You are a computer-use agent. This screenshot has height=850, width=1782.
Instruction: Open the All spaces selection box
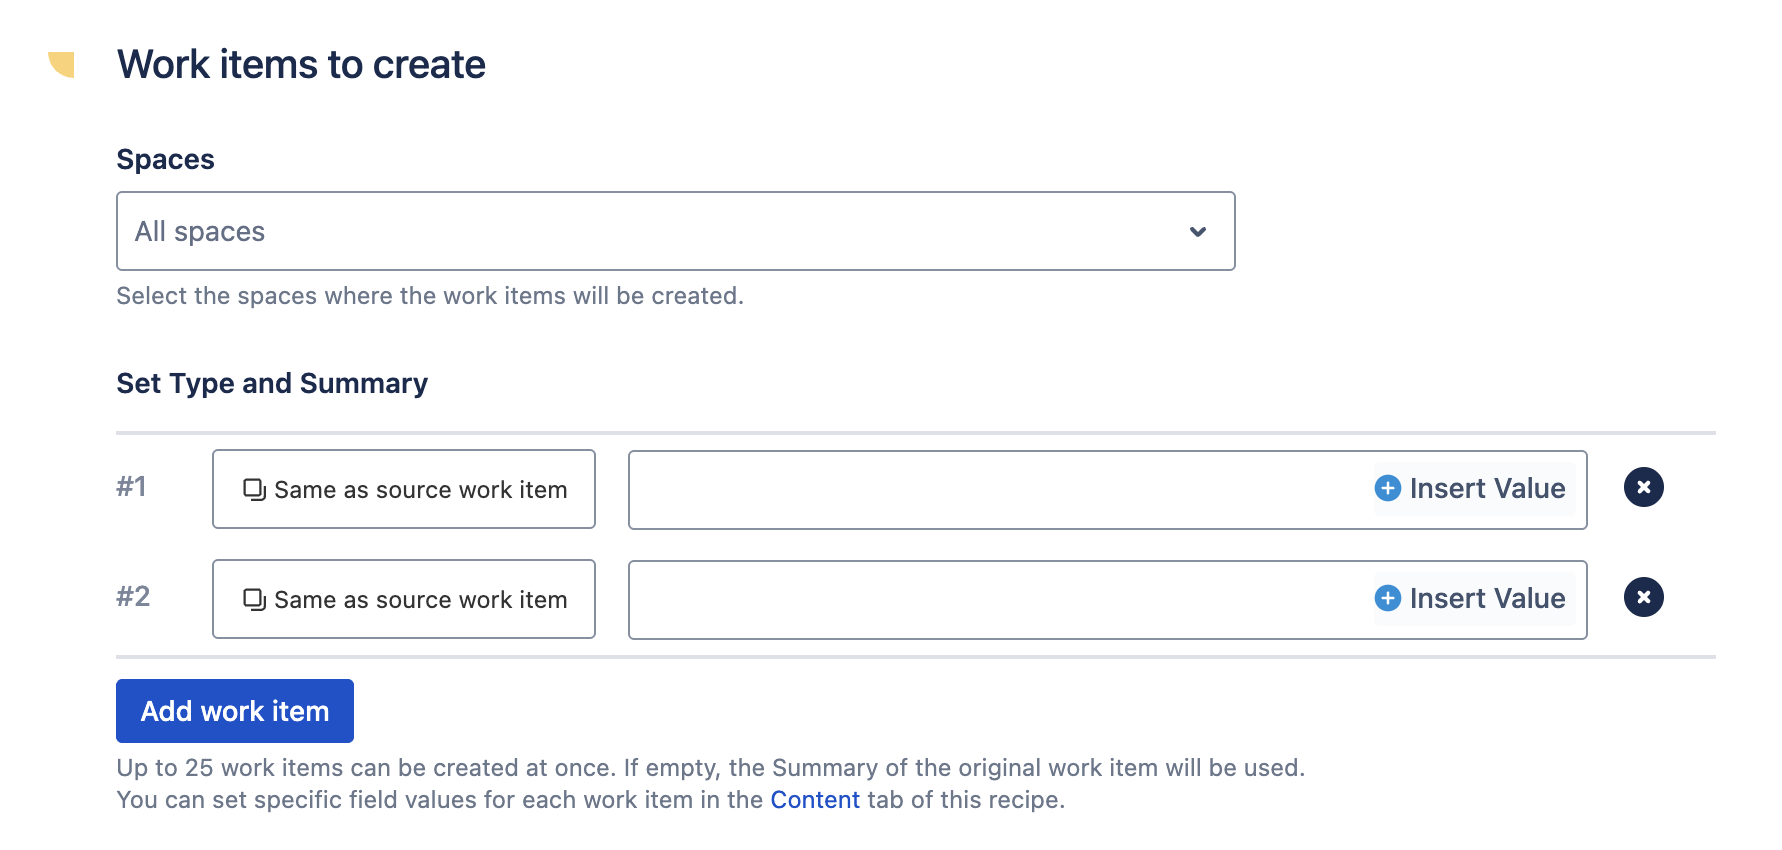click(x=676, y=231)
